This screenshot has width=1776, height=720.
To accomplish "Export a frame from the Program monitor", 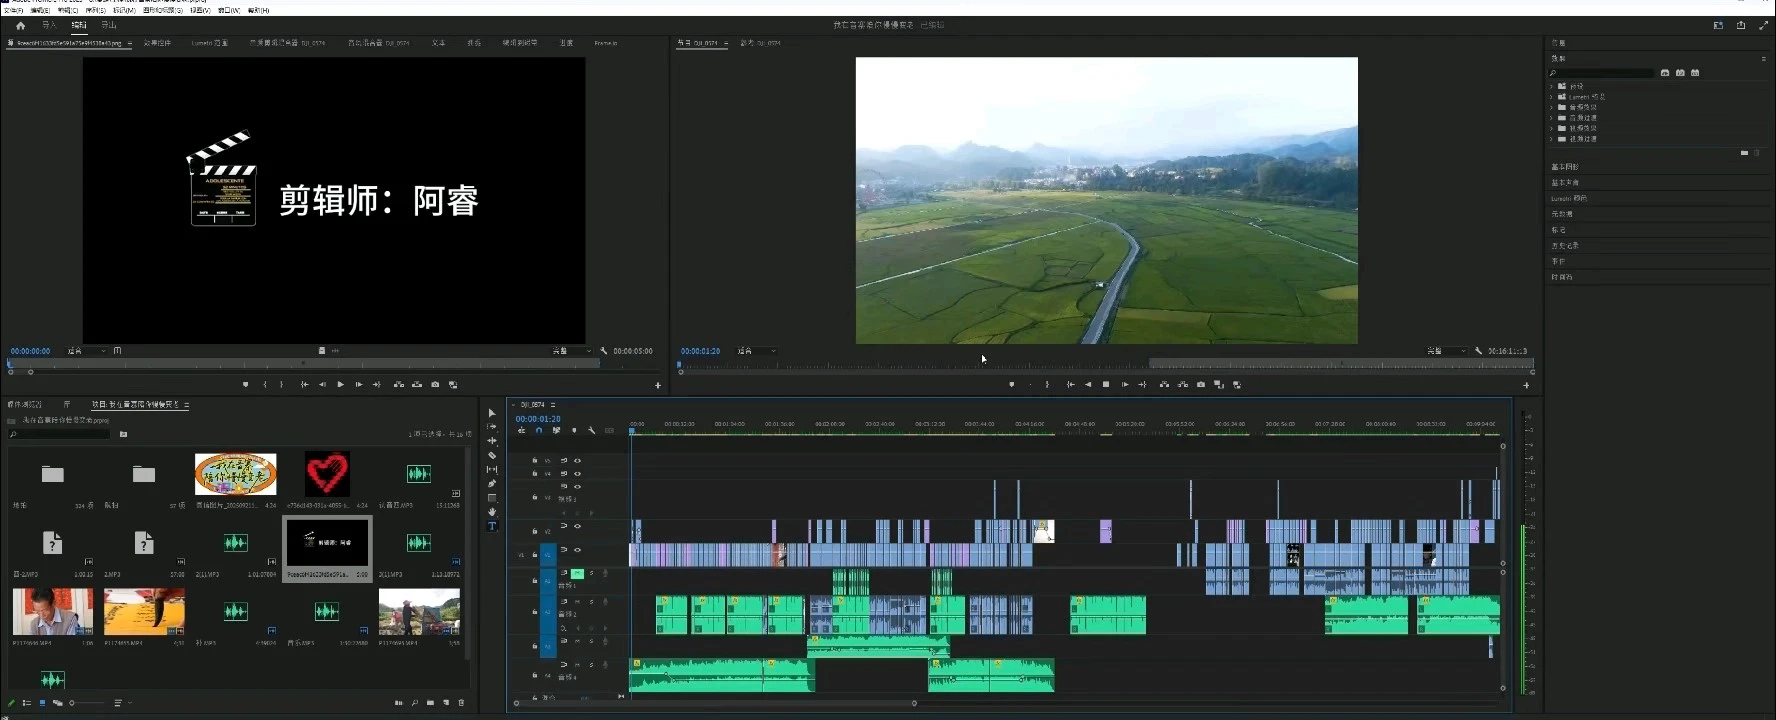I will click(1201, 385).
